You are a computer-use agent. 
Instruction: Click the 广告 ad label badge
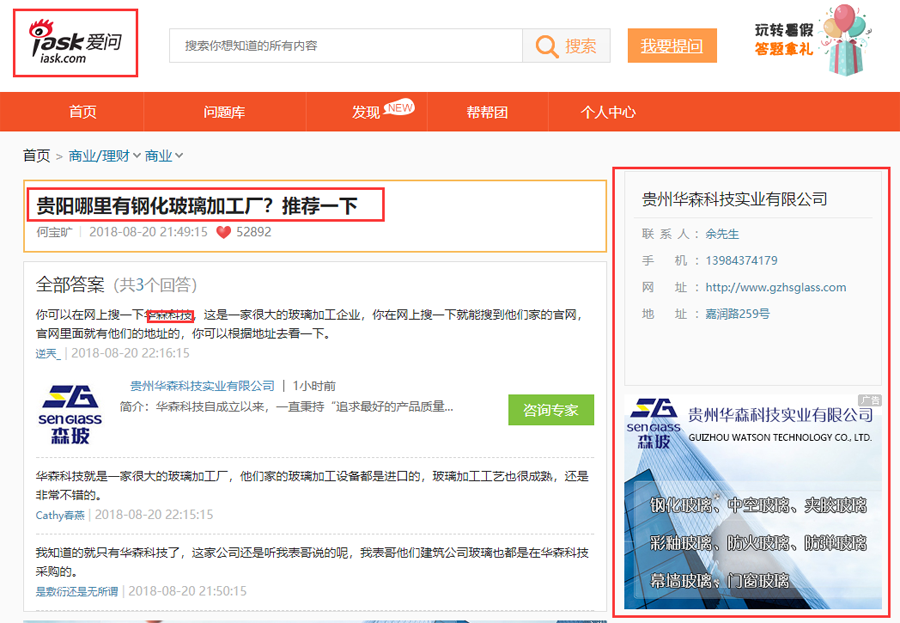[869, 400]
